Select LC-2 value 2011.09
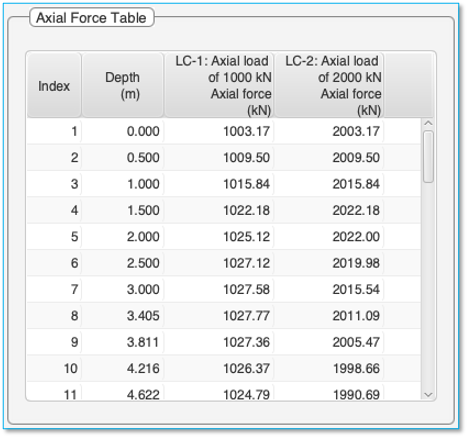The image size is (468, 437). click(x=329, y=316)
